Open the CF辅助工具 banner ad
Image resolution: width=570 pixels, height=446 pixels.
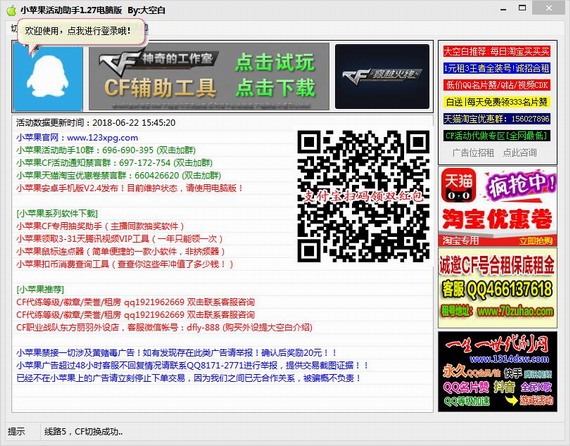[x=209, y=77]
